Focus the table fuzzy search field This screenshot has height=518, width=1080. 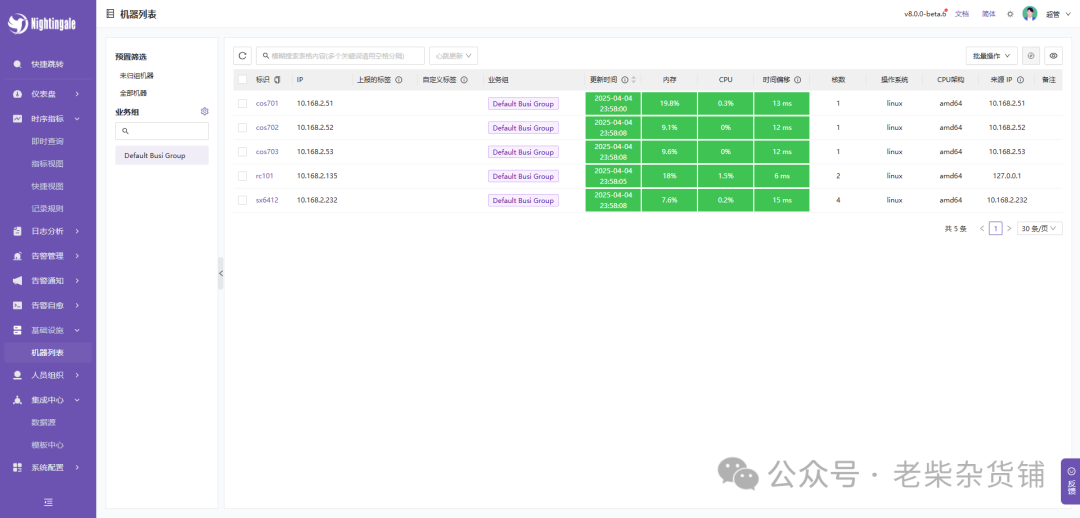pyautogui.click(x=340, y=56)
